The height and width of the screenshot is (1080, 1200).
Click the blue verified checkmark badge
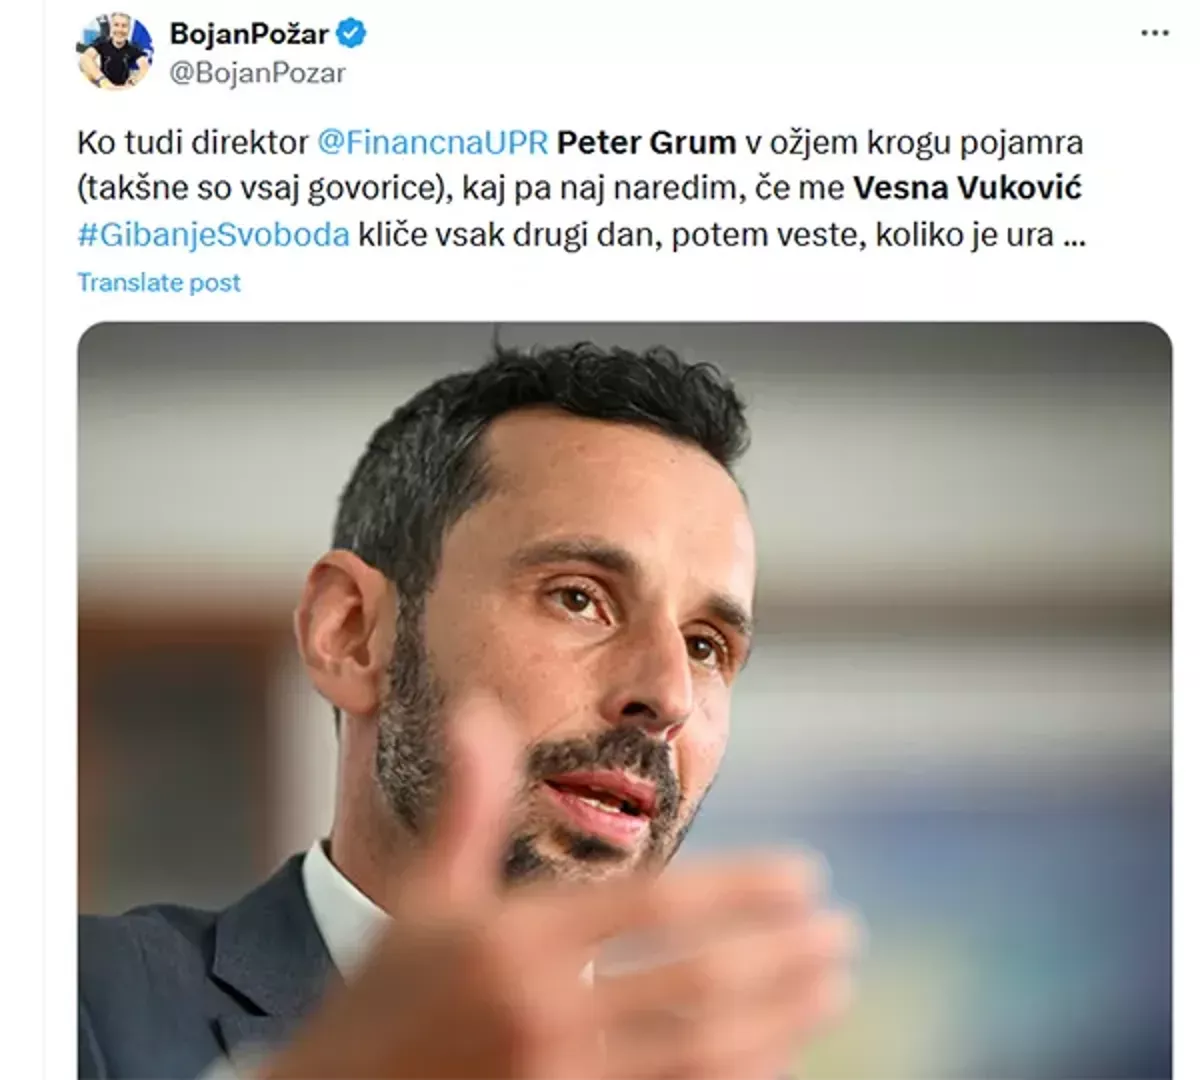[351, 33]
